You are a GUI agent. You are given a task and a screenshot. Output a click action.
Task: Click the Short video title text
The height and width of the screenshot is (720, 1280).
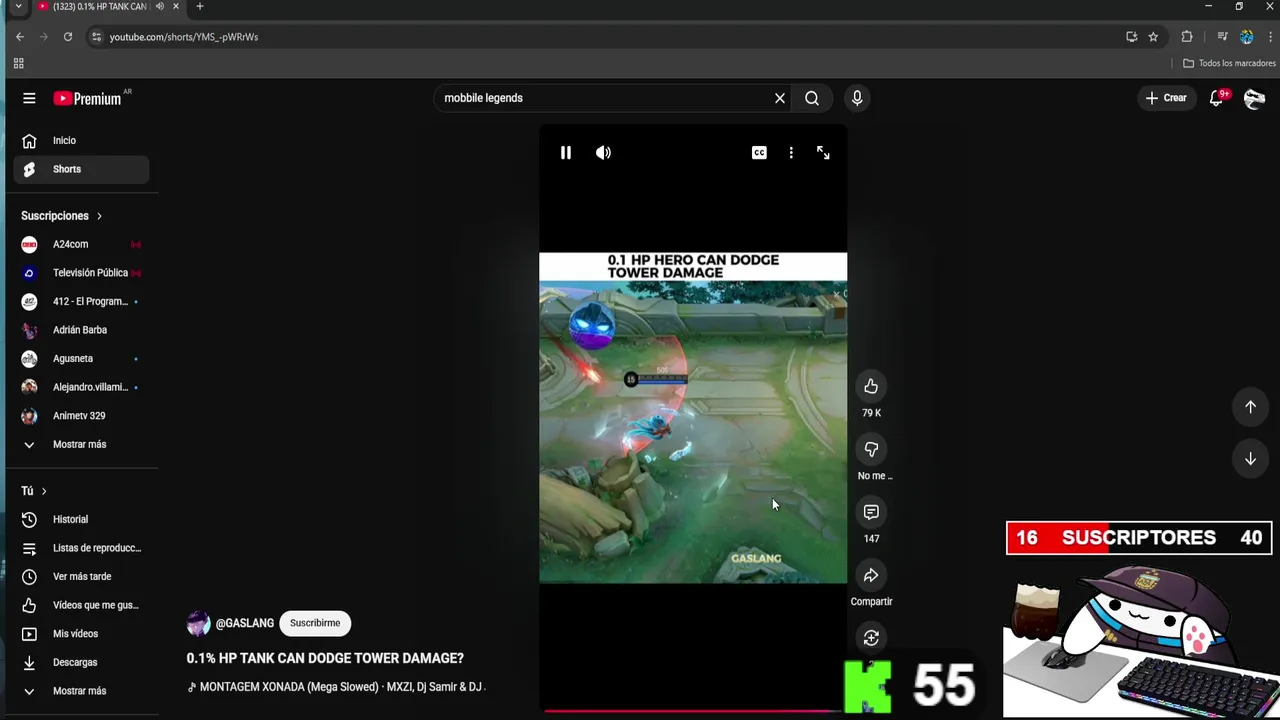325,658
